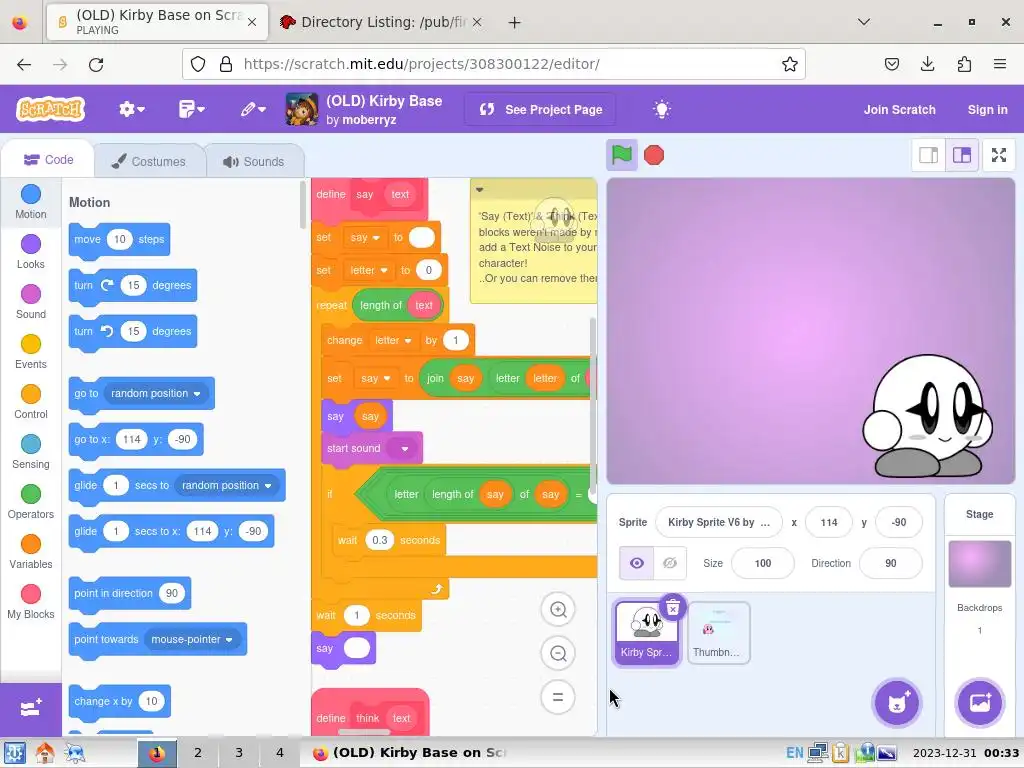This screenshot has width=1024, height=768.
Task: Open the settings gear menu
Action: [131, 109]
